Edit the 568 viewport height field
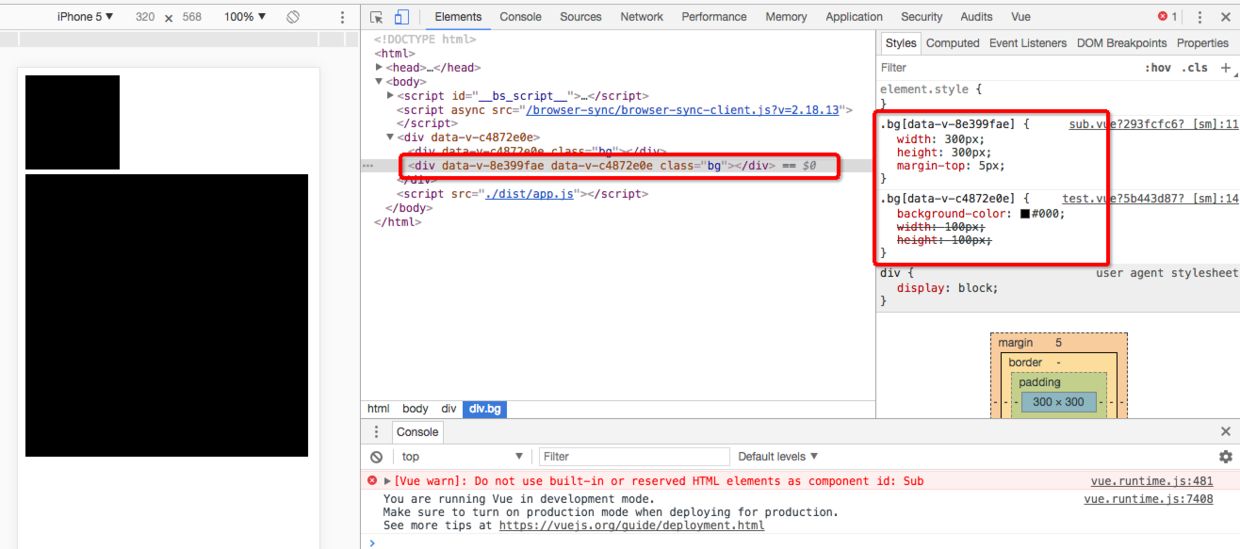The image size is (1240, 549). click(192, 17)
